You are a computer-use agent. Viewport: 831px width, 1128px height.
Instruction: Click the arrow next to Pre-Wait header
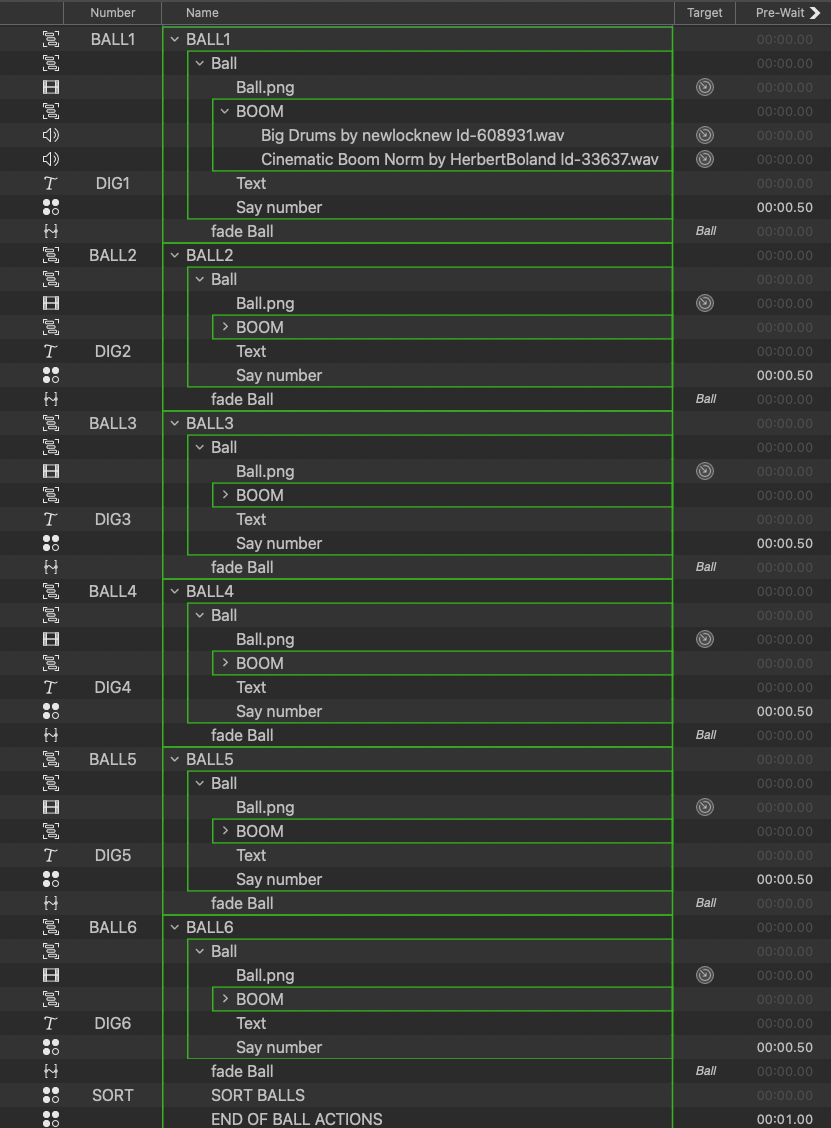tap(815, 13)
